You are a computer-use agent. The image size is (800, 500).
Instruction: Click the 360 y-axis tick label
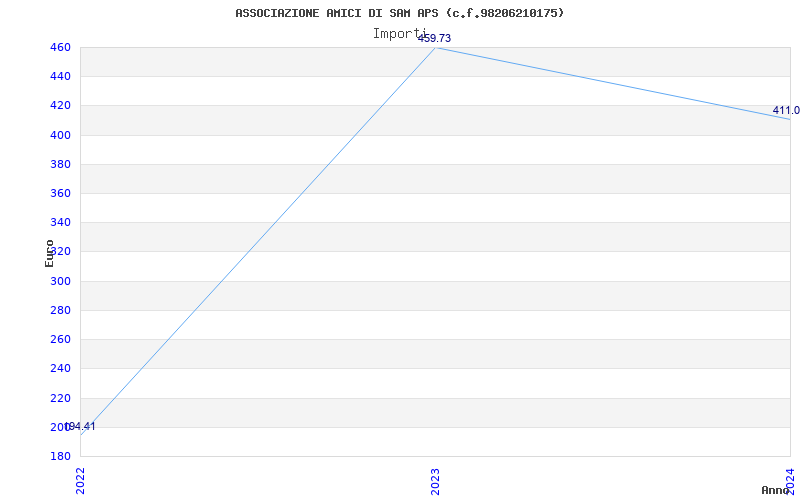(x=60, y=193)
